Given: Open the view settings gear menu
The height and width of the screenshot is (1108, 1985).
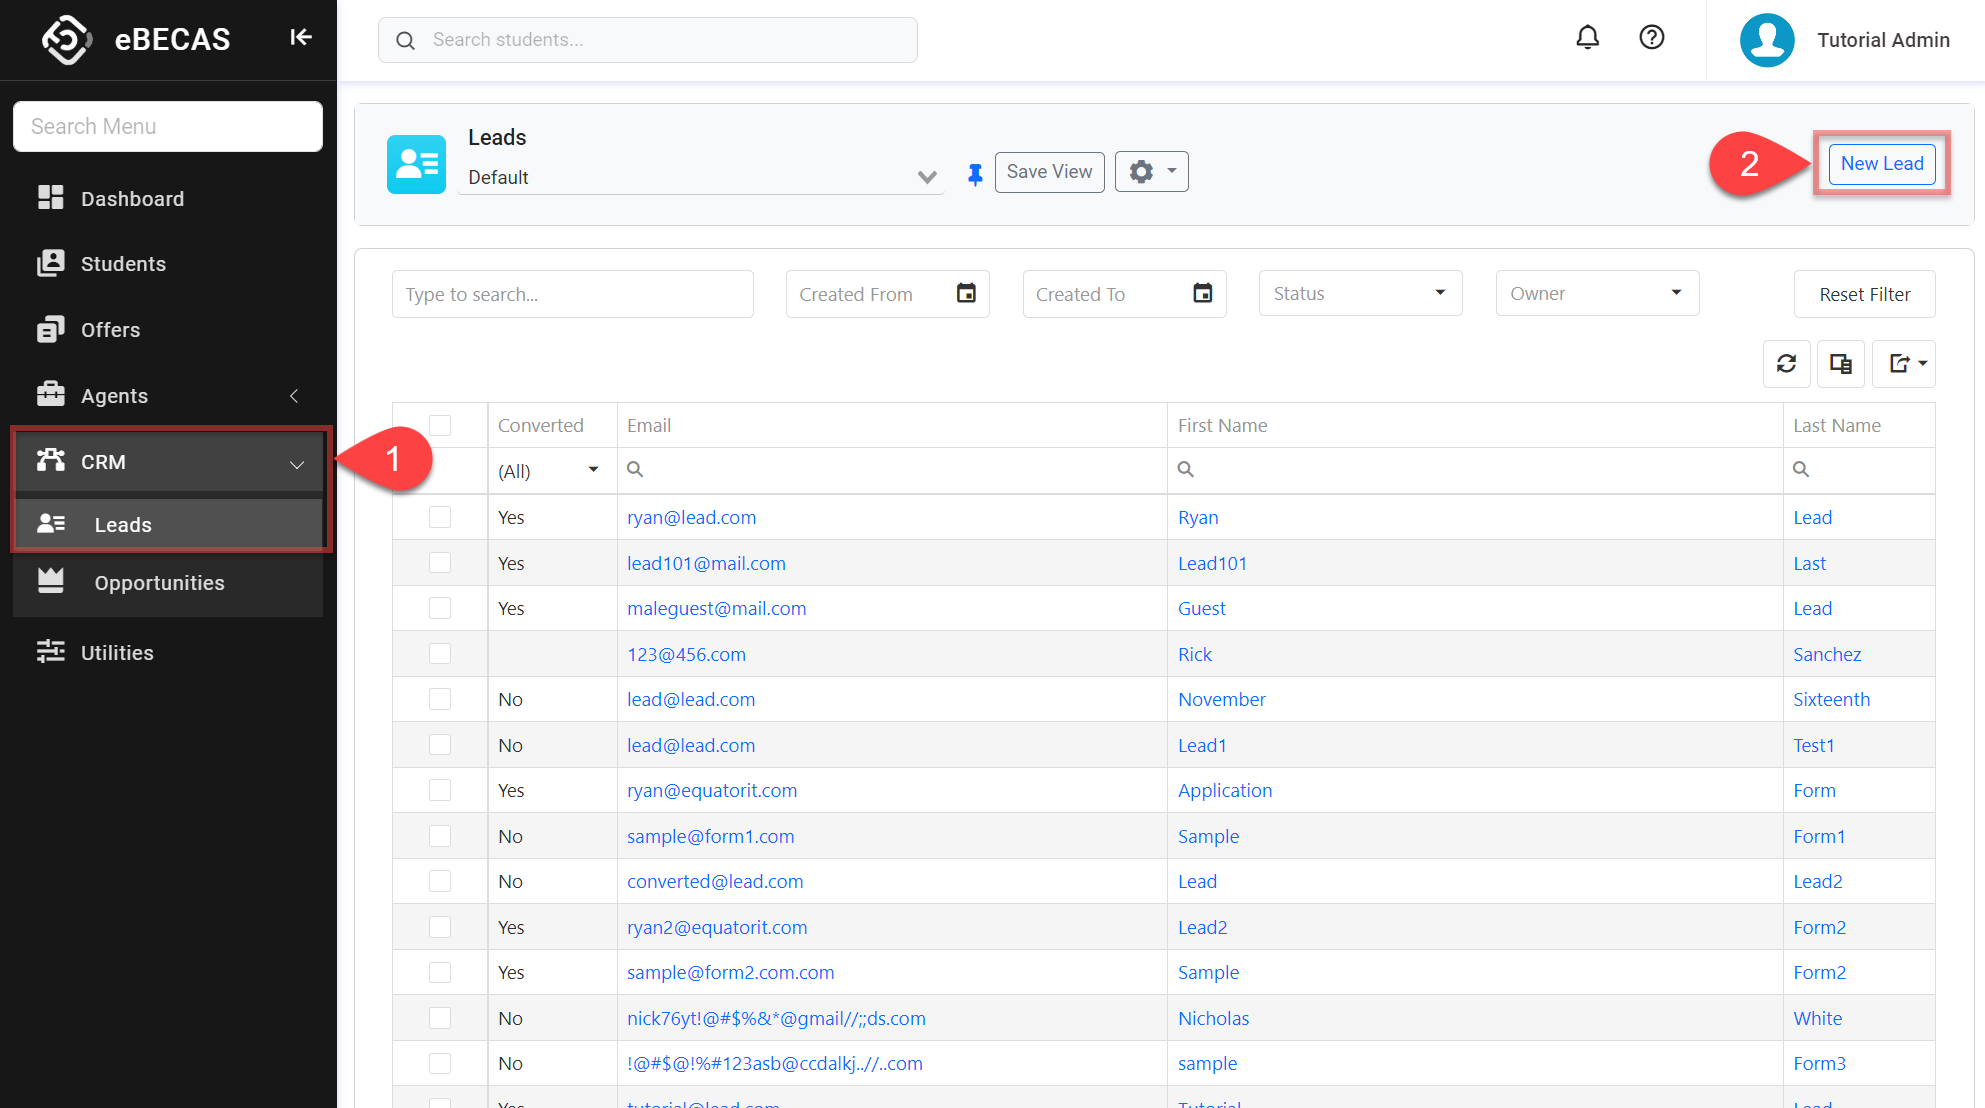Looking at the screenshot, I should [1151, 172].
